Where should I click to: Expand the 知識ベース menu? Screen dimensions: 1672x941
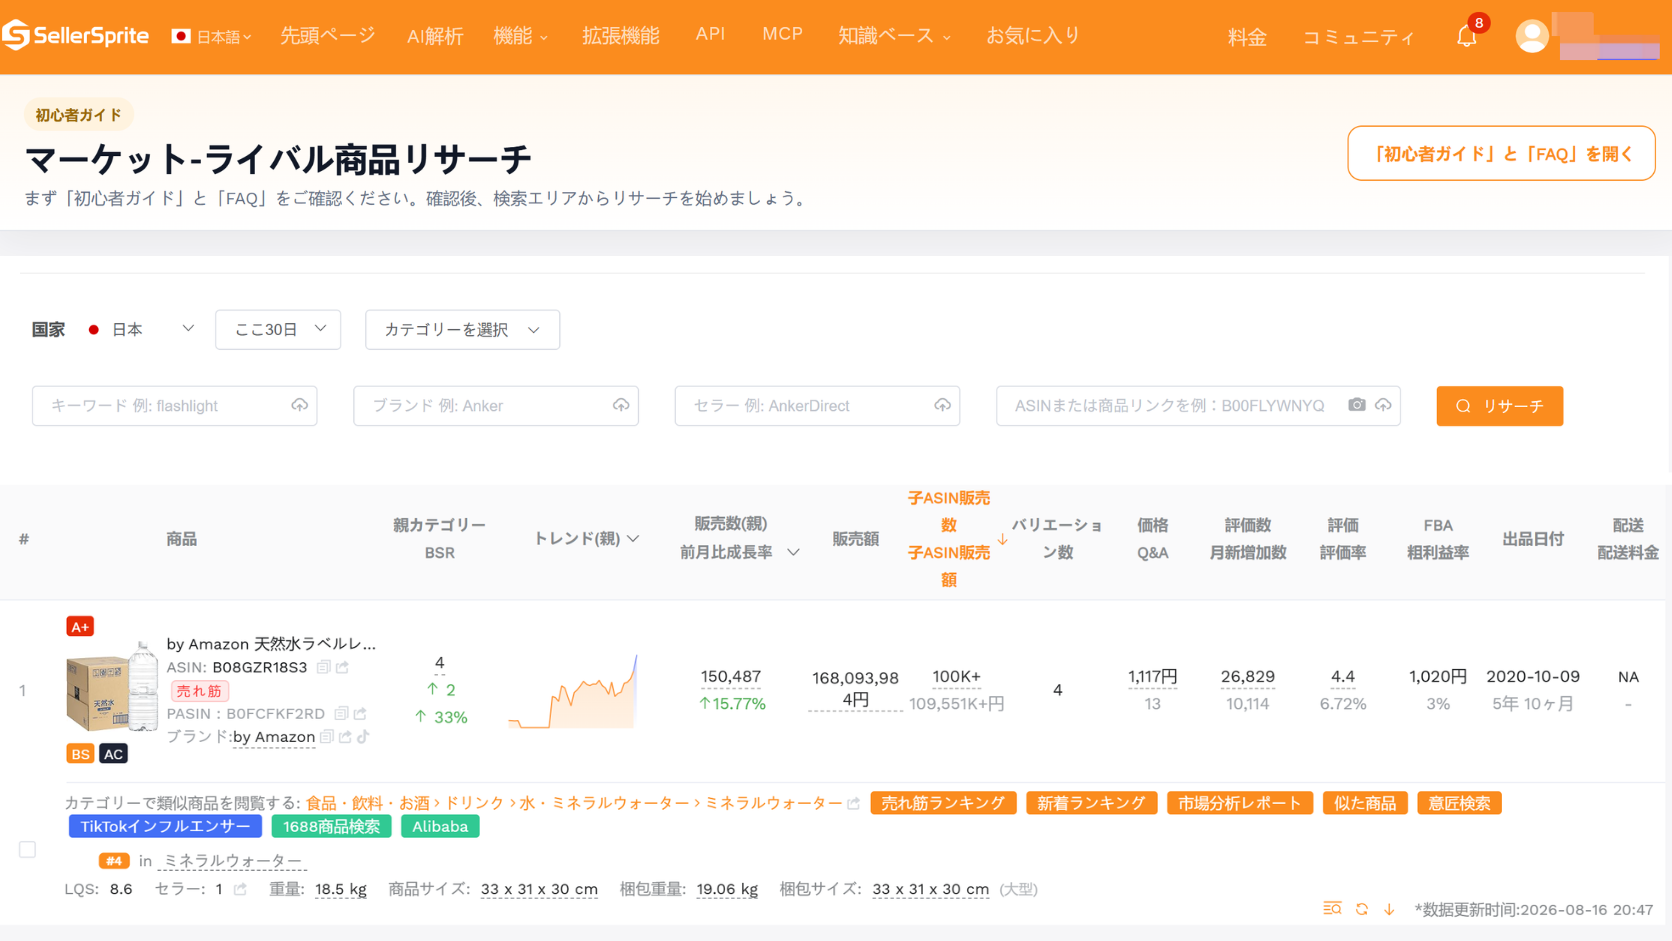tap(895, 36)
